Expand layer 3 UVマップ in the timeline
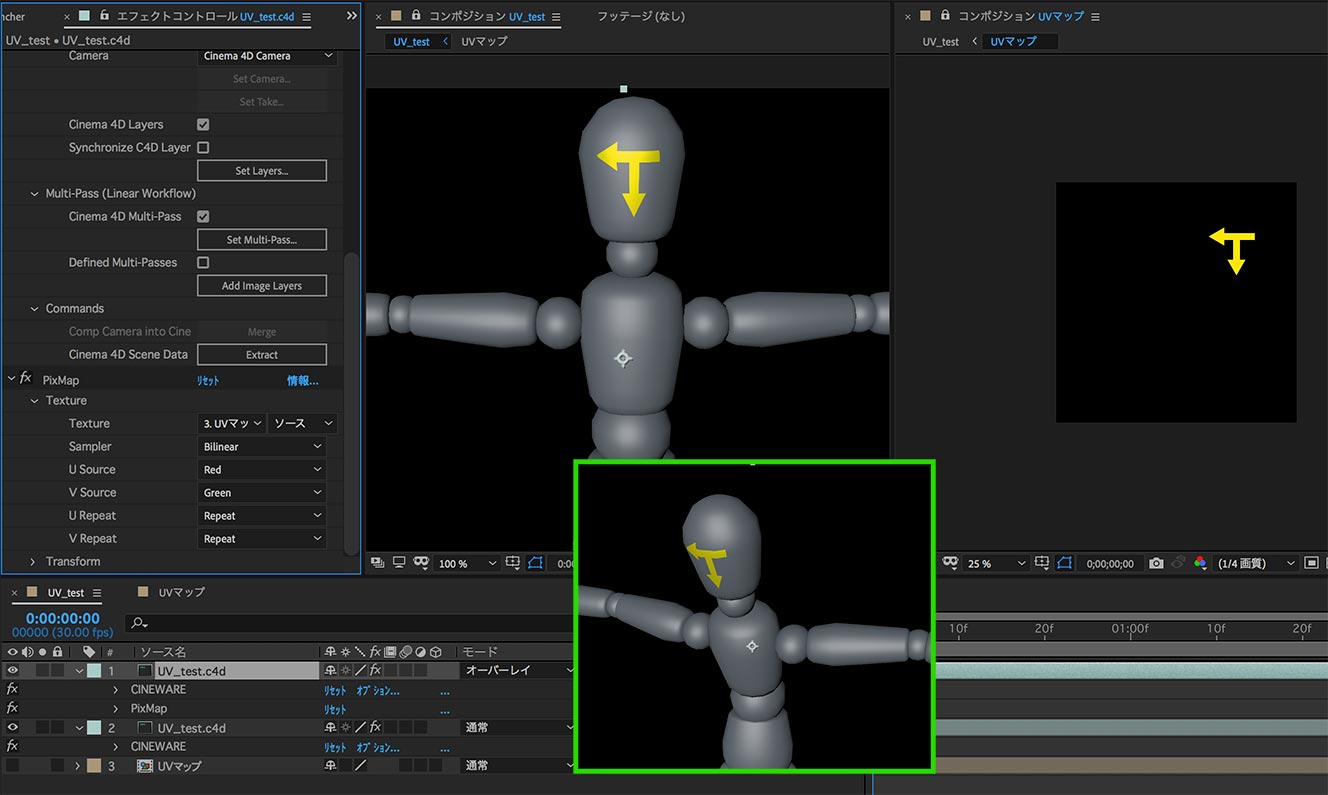The width and height of the screenshot is (1328, 795). click(77, 766)
